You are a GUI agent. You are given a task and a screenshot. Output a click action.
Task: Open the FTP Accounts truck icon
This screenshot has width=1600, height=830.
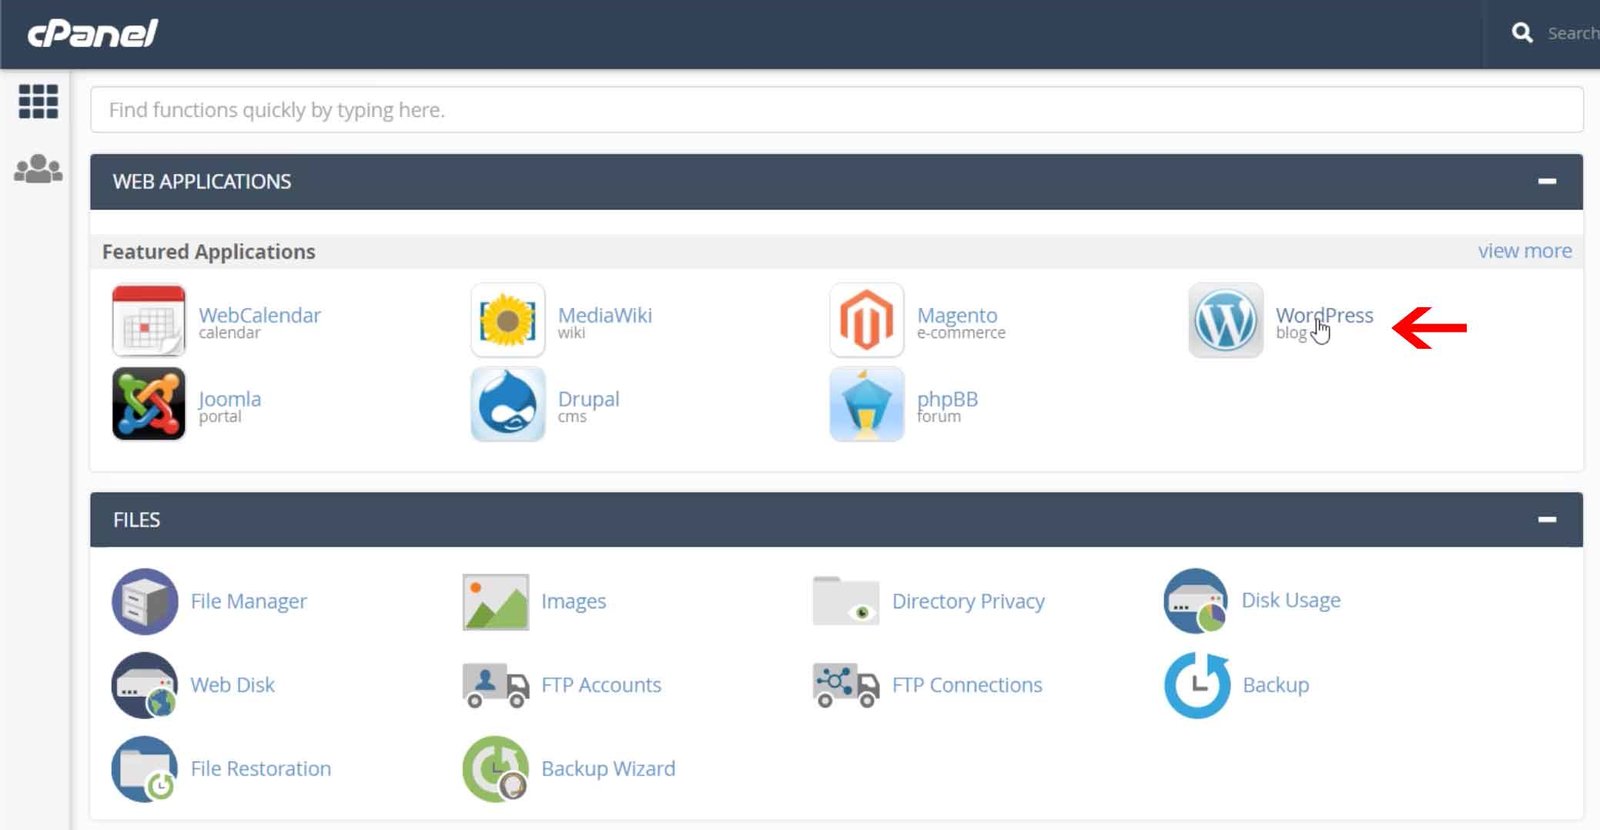tap(496, 685)
